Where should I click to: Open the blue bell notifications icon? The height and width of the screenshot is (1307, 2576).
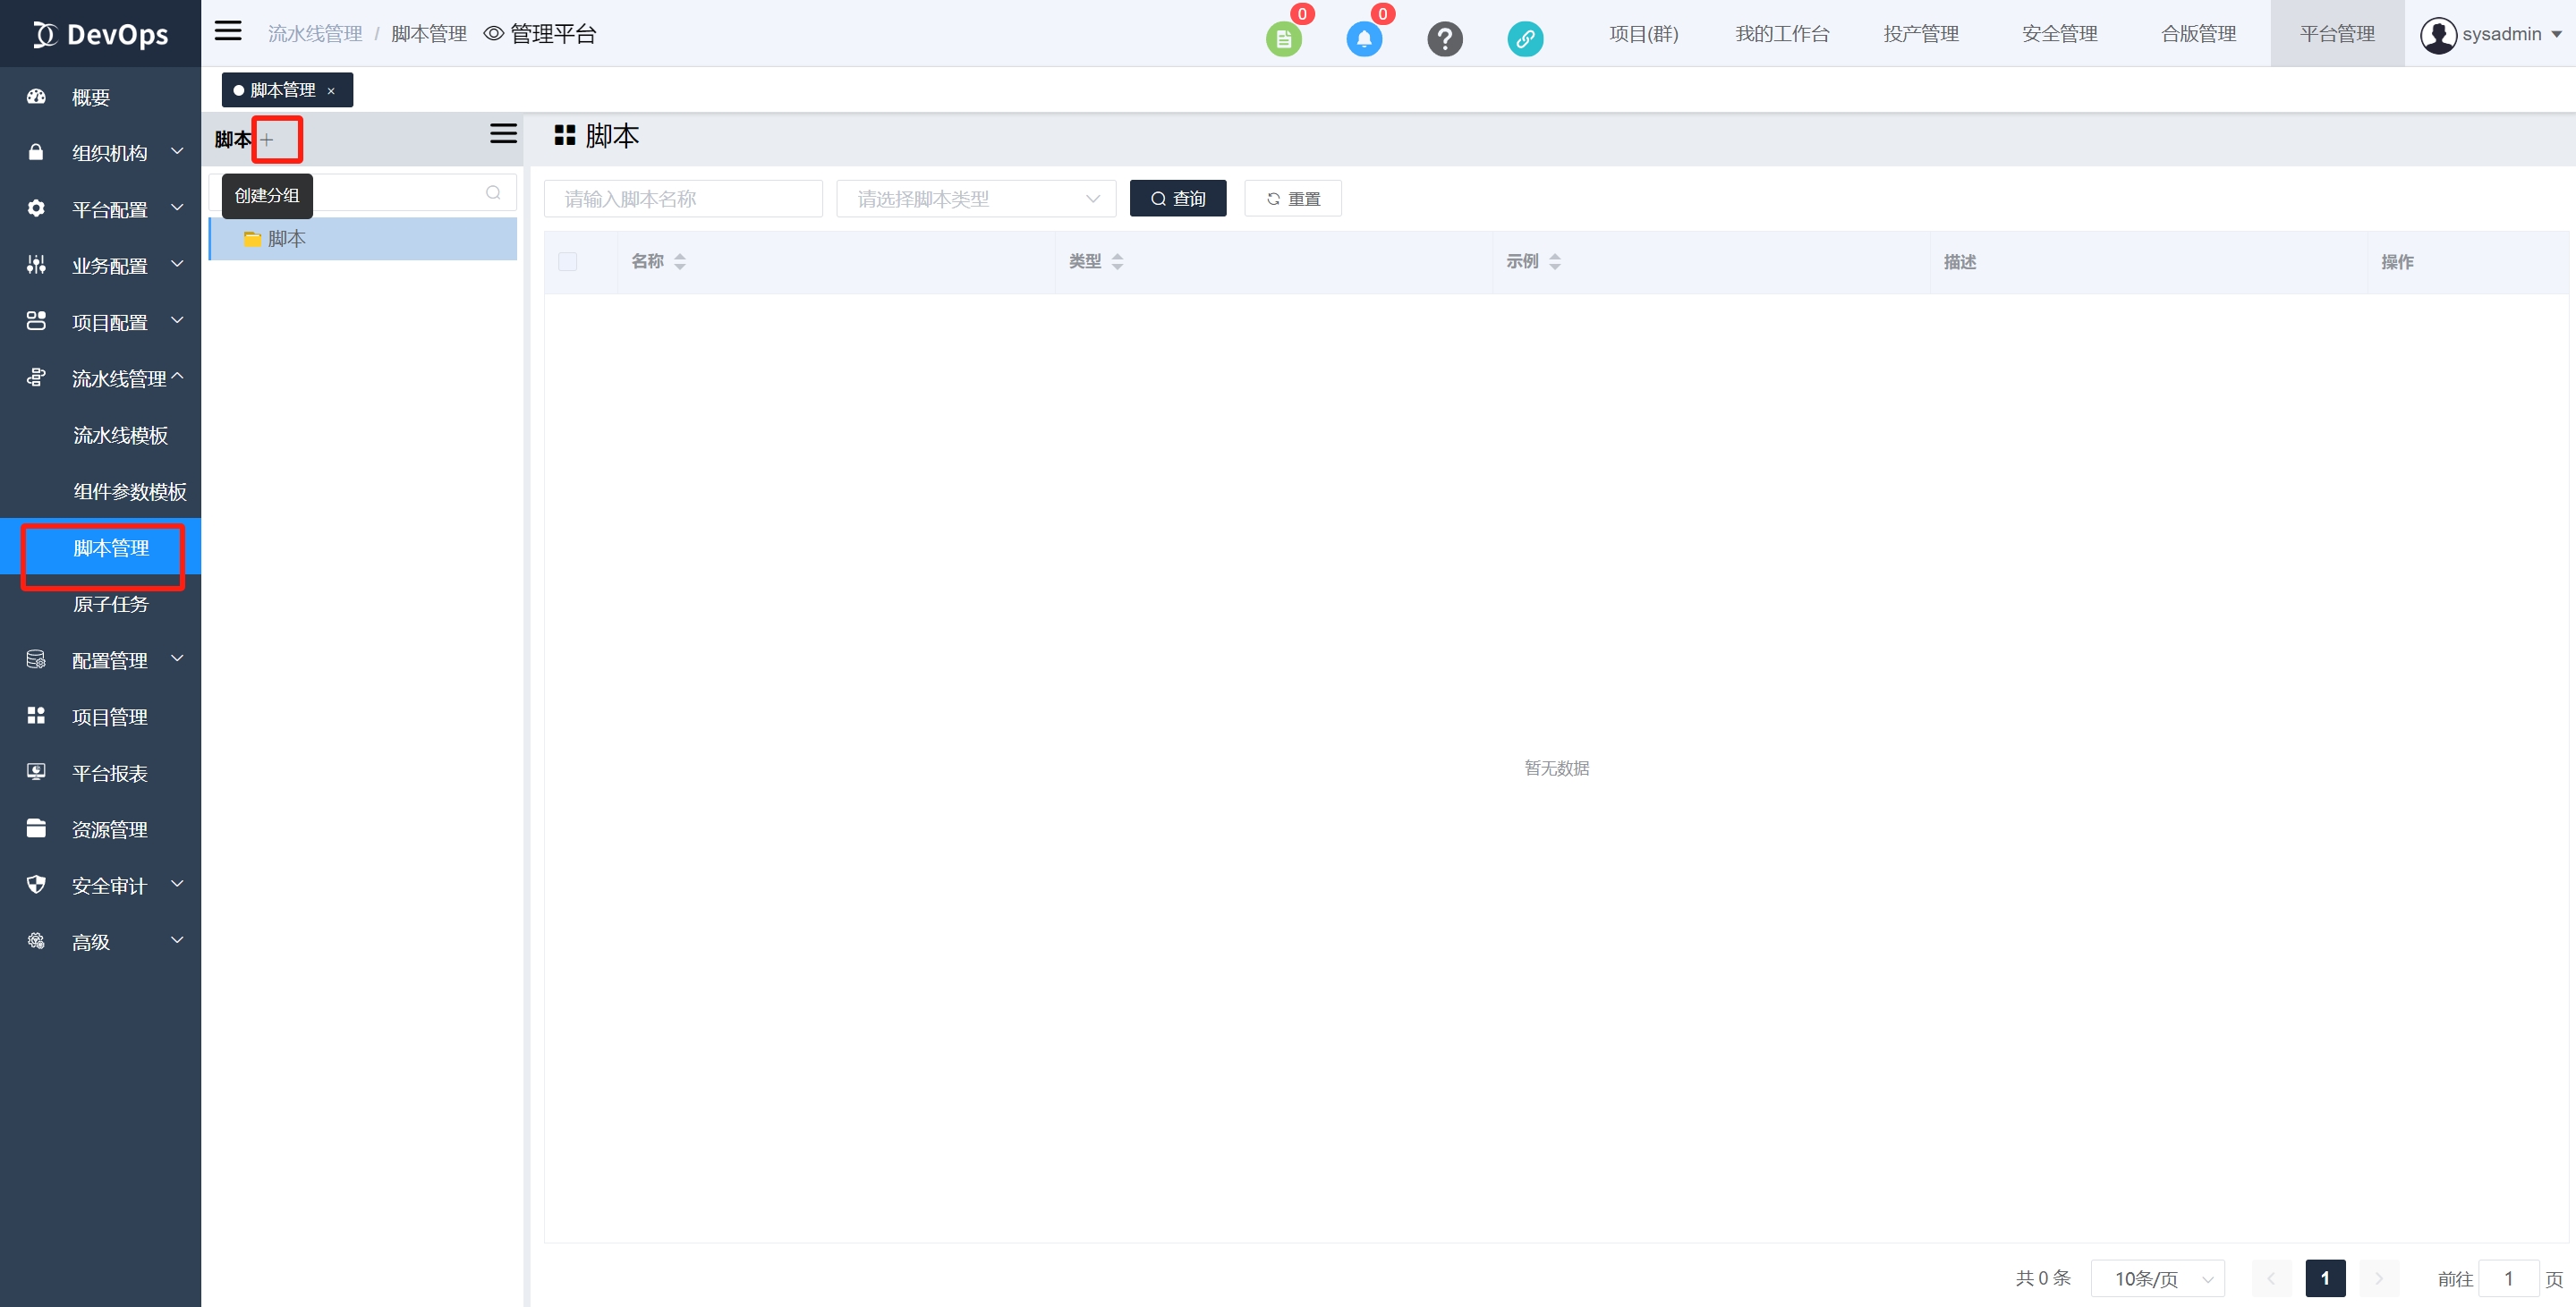[x=1363, y=39]
